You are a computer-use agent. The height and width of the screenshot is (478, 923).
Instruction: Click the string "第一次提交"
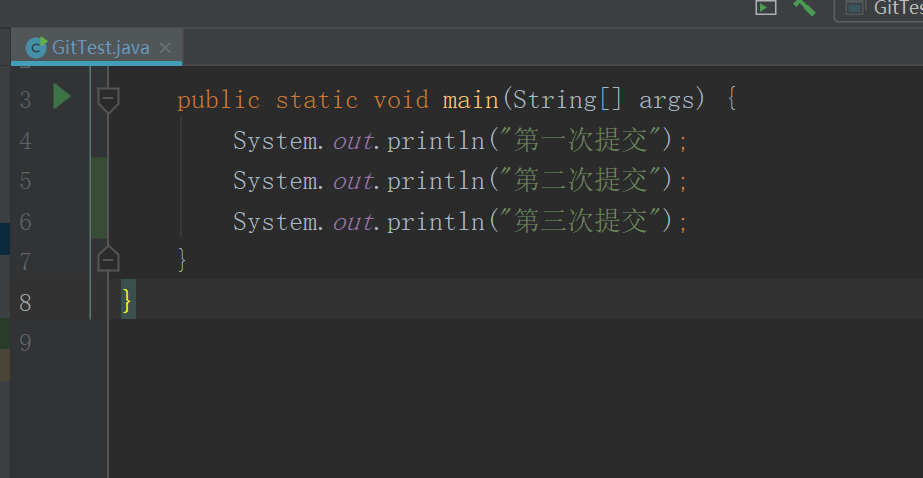tap(580, 141)
